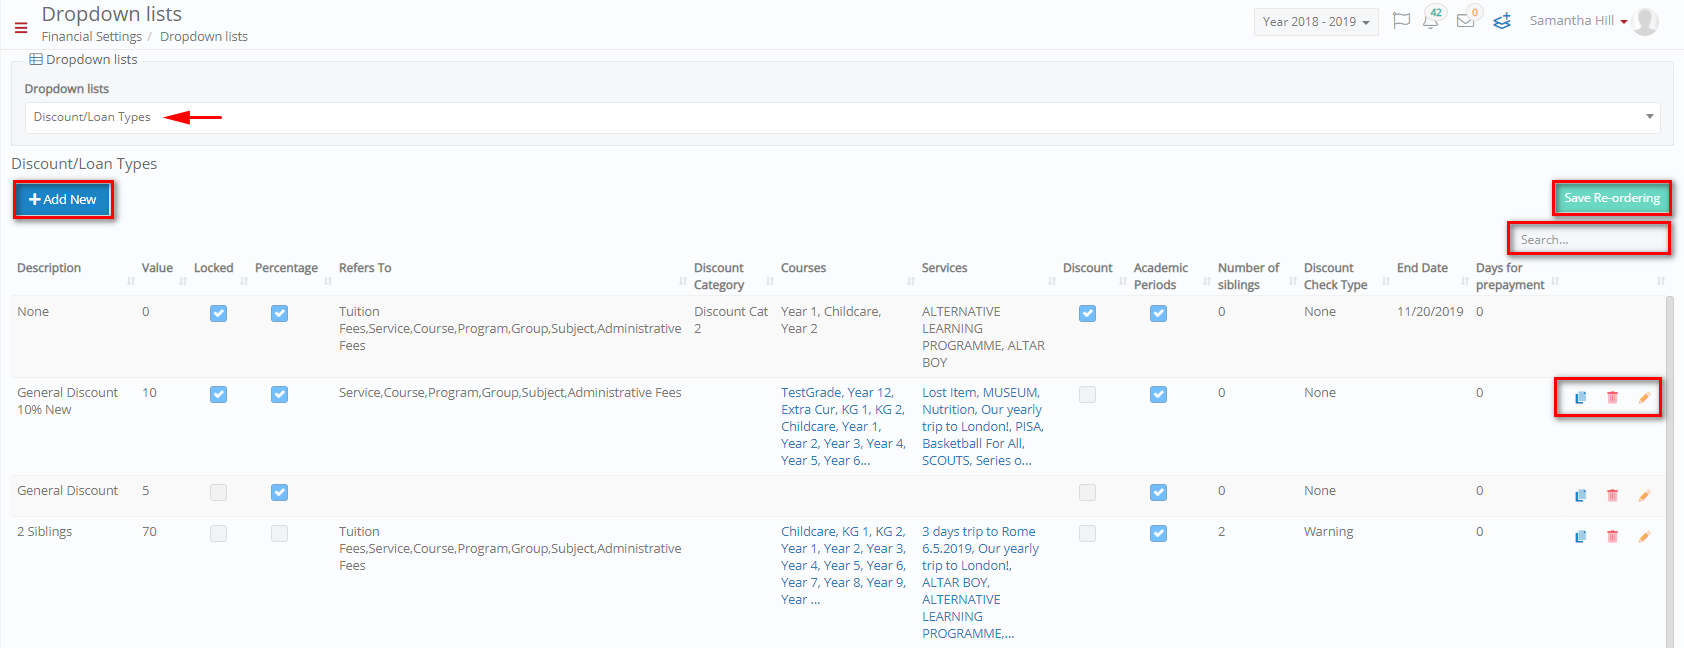The width and height of the screenshot is (1684, 648).
Task: Edit the General Discount value 5 row
Action: pos(1644,496)
